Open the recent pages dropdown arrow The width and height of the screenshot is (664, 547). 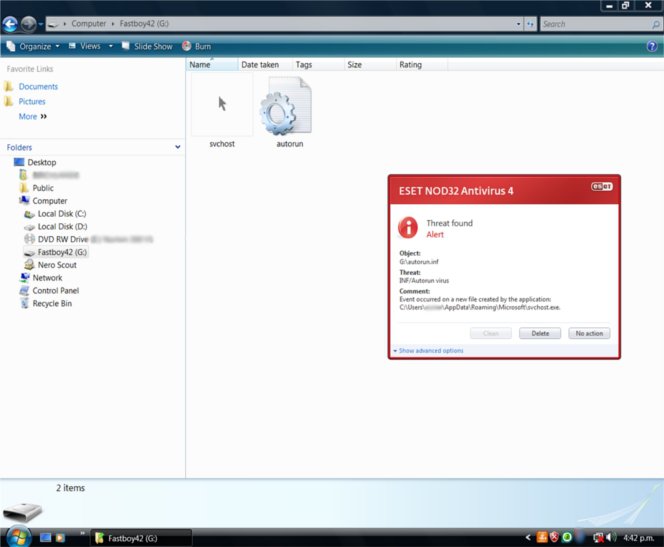(x=41, y=24)
